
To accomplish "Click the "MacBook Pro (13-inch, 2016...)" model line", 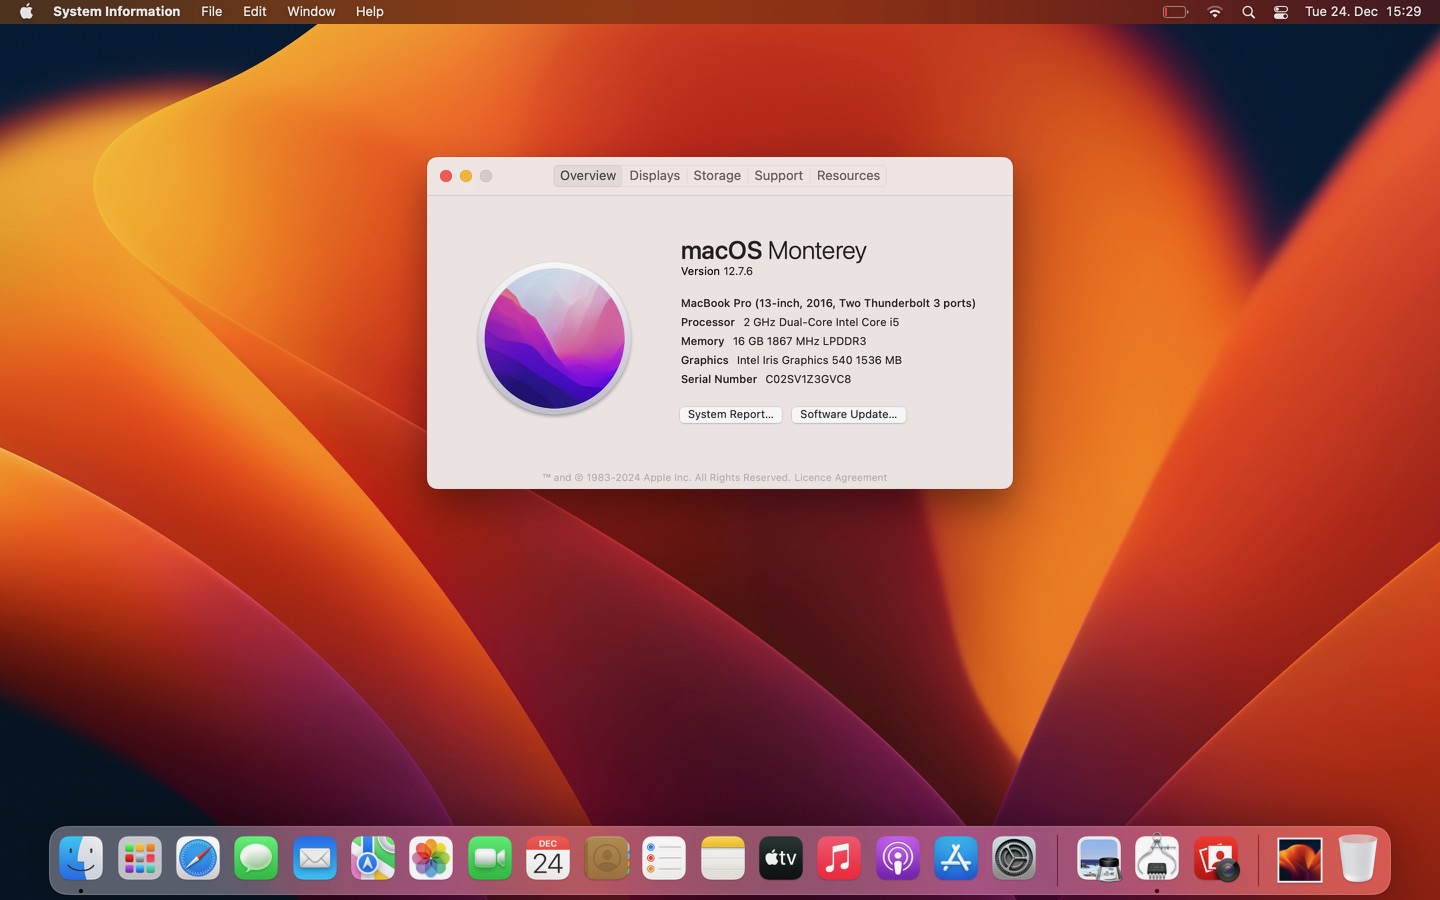I will [x=828, y=303].
